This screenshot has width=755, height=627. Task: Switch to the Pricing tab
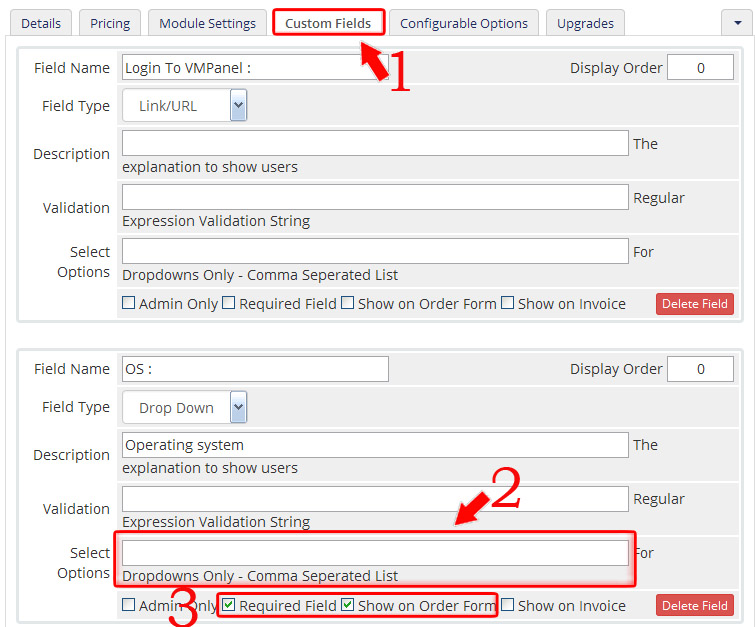(109, 23)
